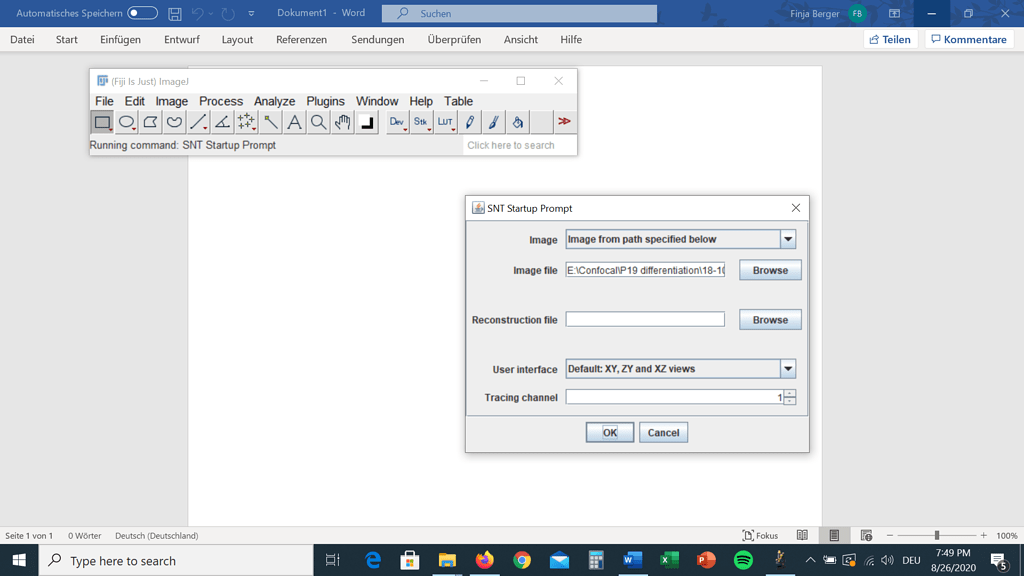The height and width of the screenshot is (576, 1024).
Task: Select the rectangle selection tool
Action: 102,122
